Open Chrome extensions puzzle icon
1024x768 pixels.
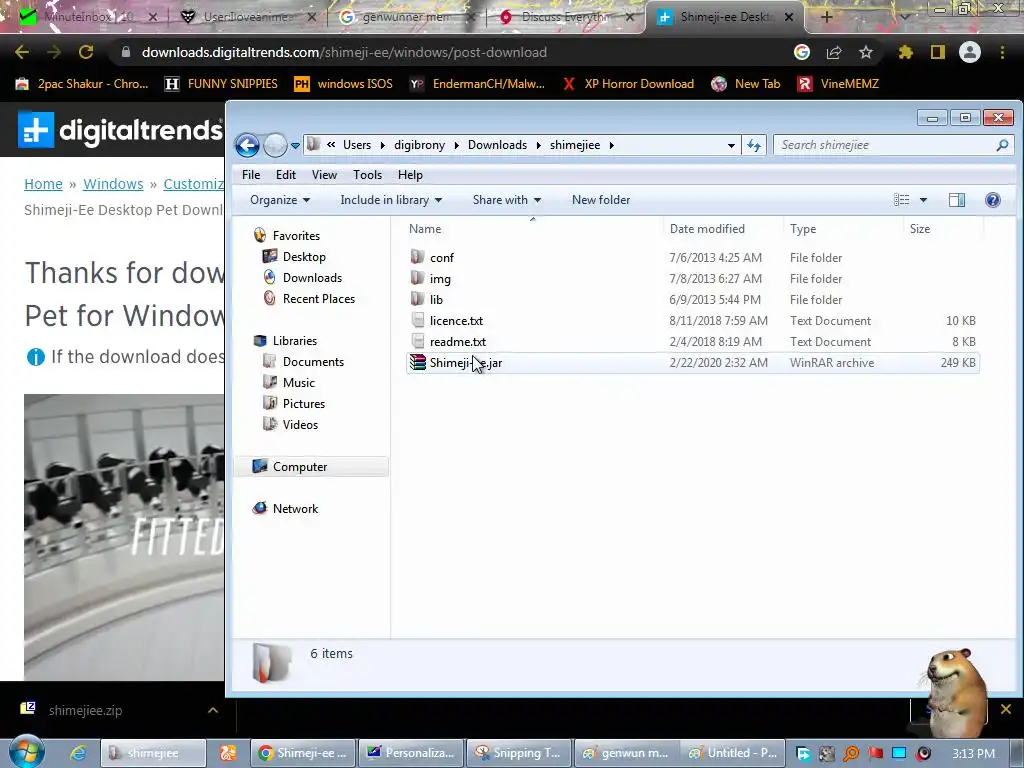905,52
